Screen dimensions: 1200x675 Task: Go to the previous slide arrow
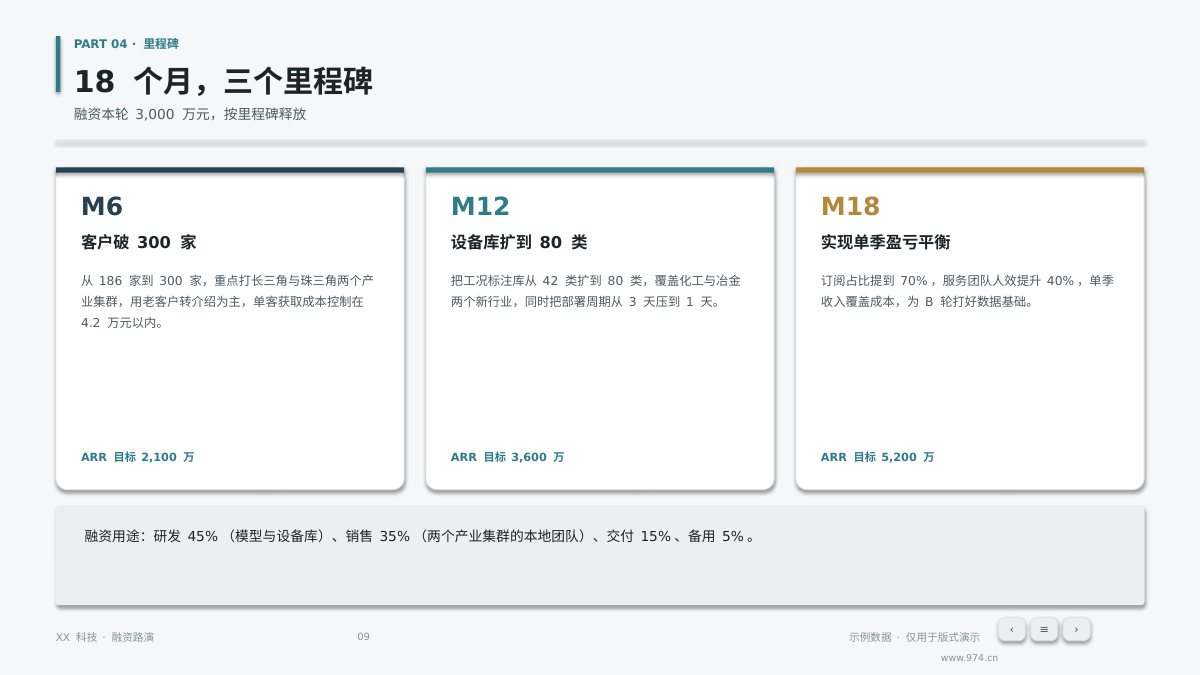(x=1011, y=629)
